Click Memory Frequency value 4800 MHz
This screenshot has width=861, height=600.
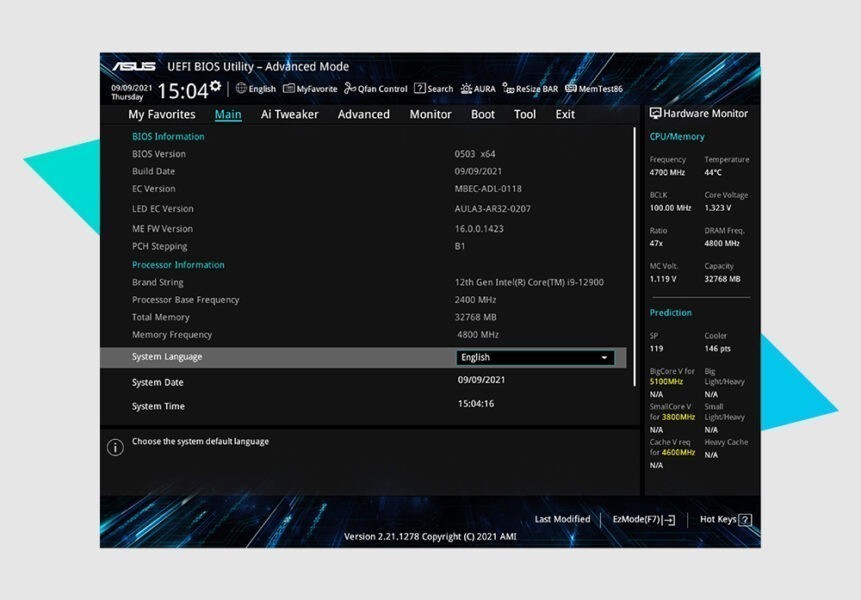[478, 334]
